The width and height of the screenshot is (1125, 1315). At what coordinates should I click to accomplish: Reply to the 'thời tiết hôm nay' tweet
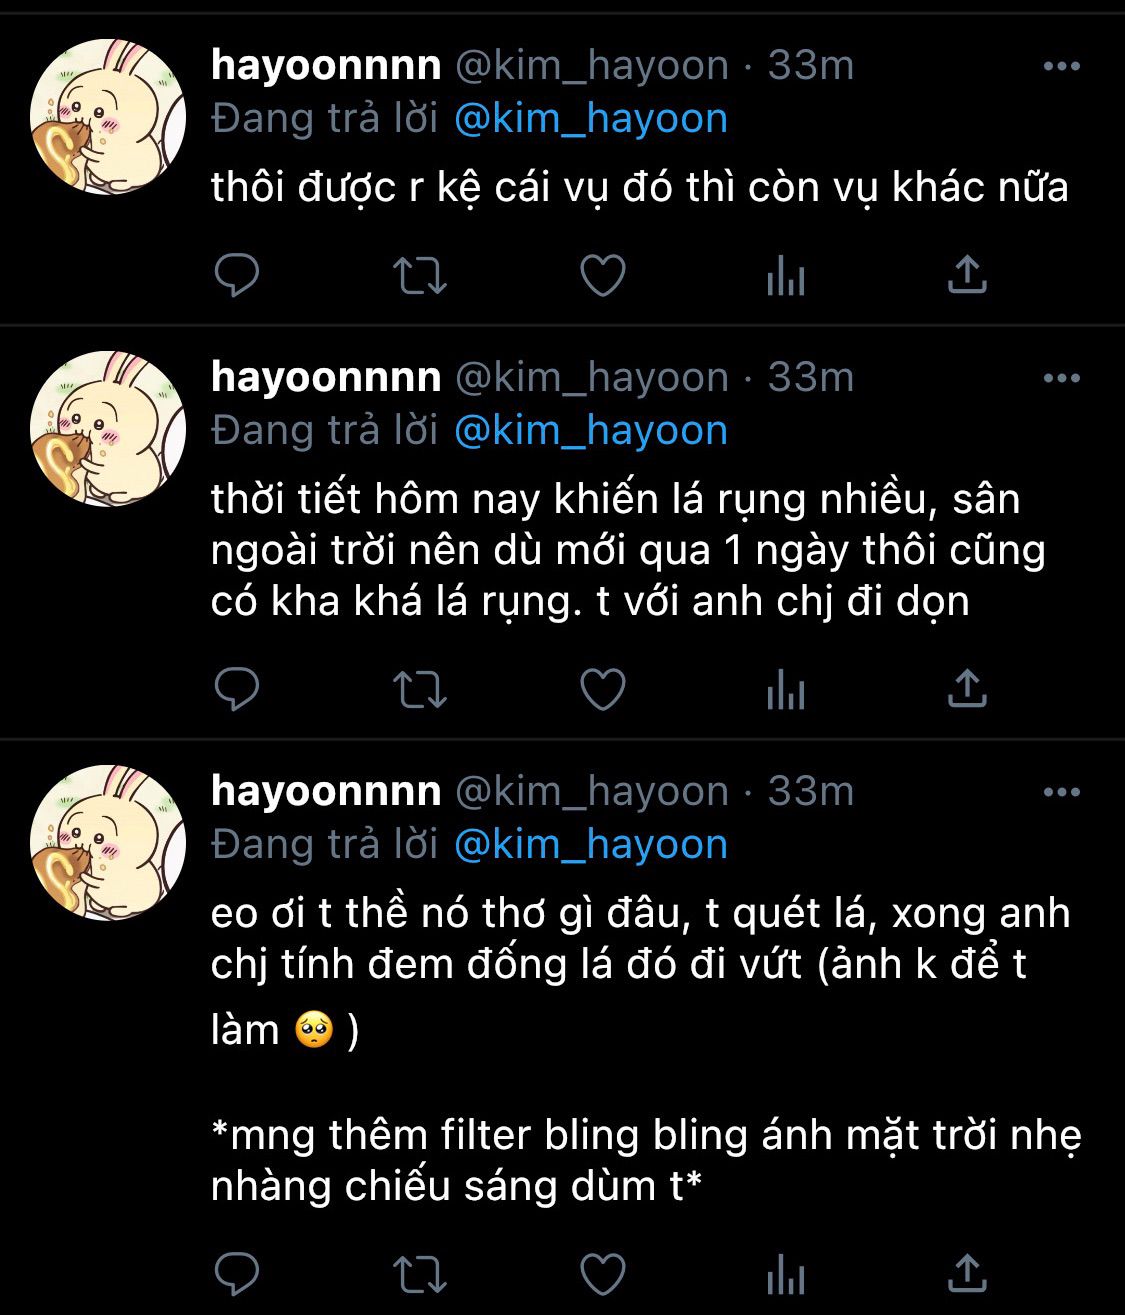(237, 689)
